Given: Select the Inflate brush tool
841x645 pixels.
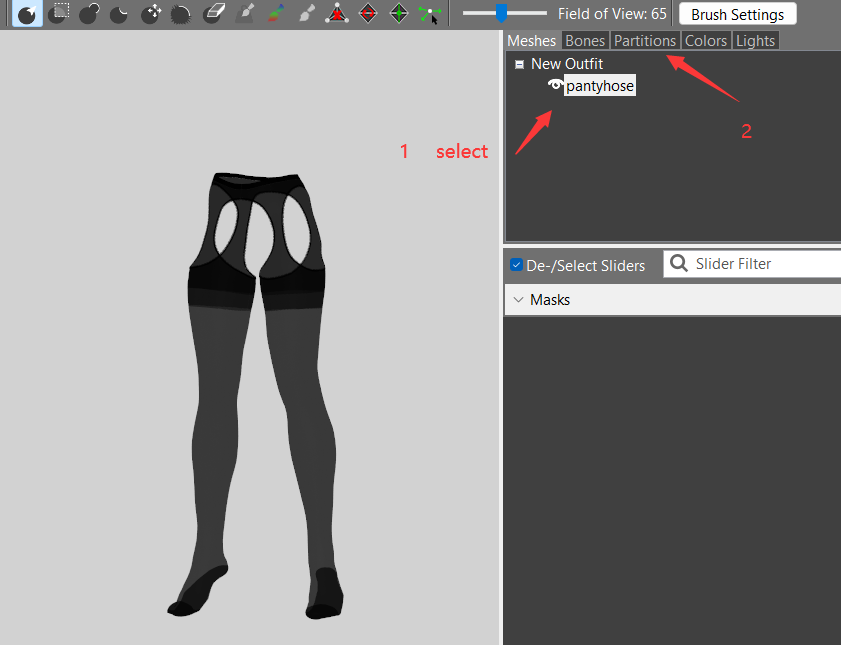Looking at the screenshot, I should (88, 13).
